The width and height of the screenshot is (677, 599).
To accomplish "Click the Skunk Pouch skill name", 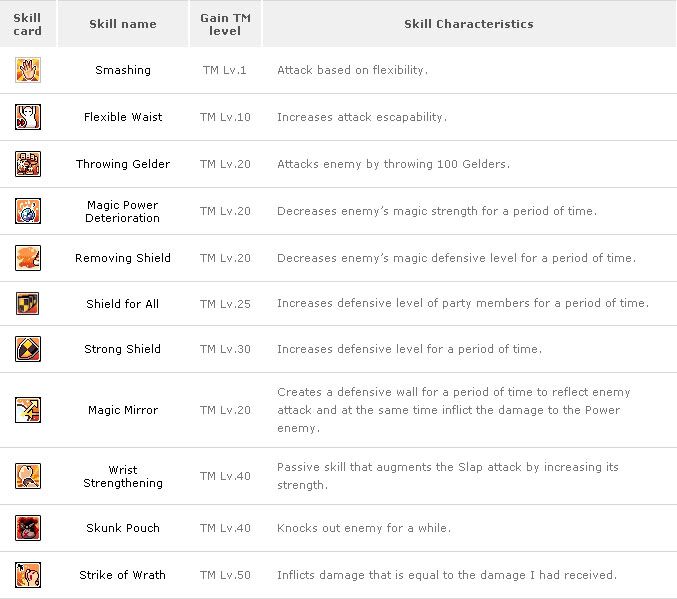I will (123, 528).
